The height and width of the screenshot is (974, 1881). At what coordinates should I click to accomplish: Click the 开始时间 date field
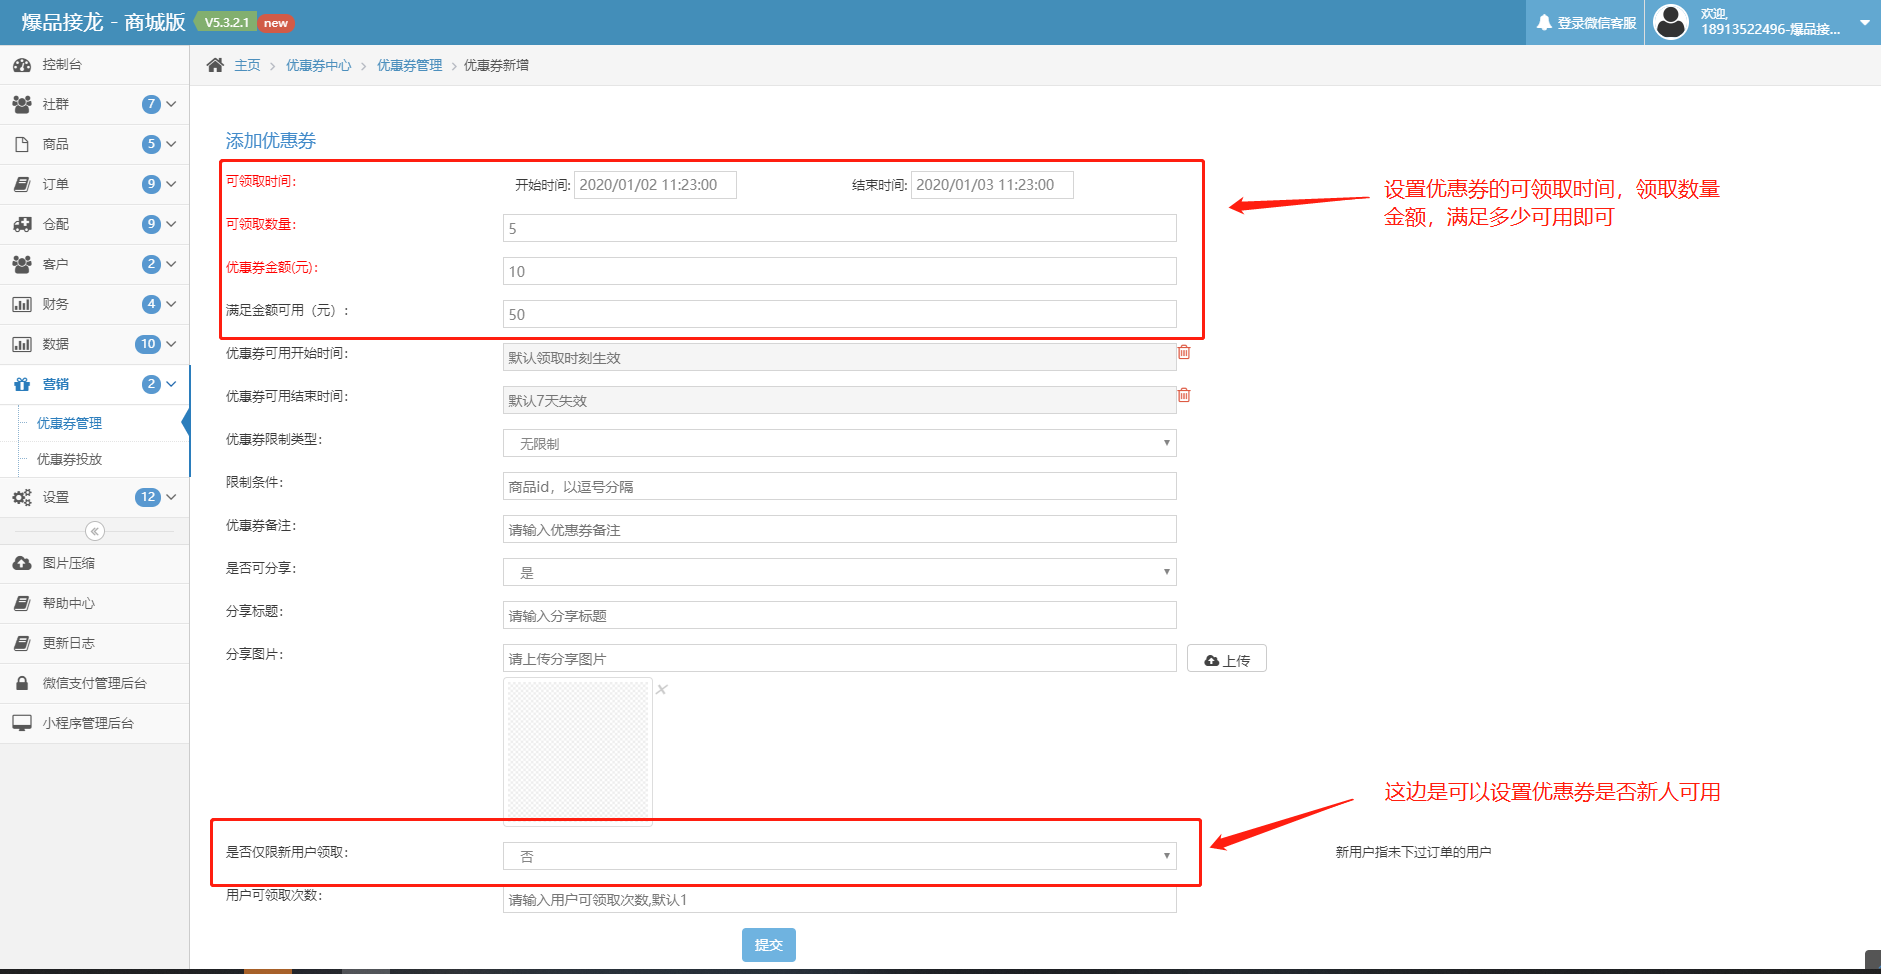[x=655, y=185]
